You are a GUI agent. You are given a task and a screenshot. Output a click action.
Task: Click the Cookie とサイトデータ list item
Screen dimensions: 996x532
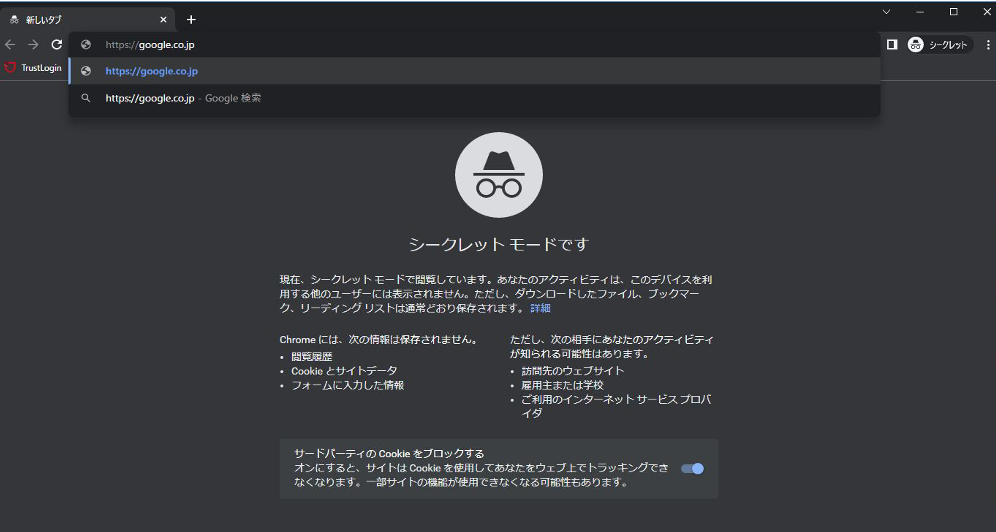click(x=344, y=371)
